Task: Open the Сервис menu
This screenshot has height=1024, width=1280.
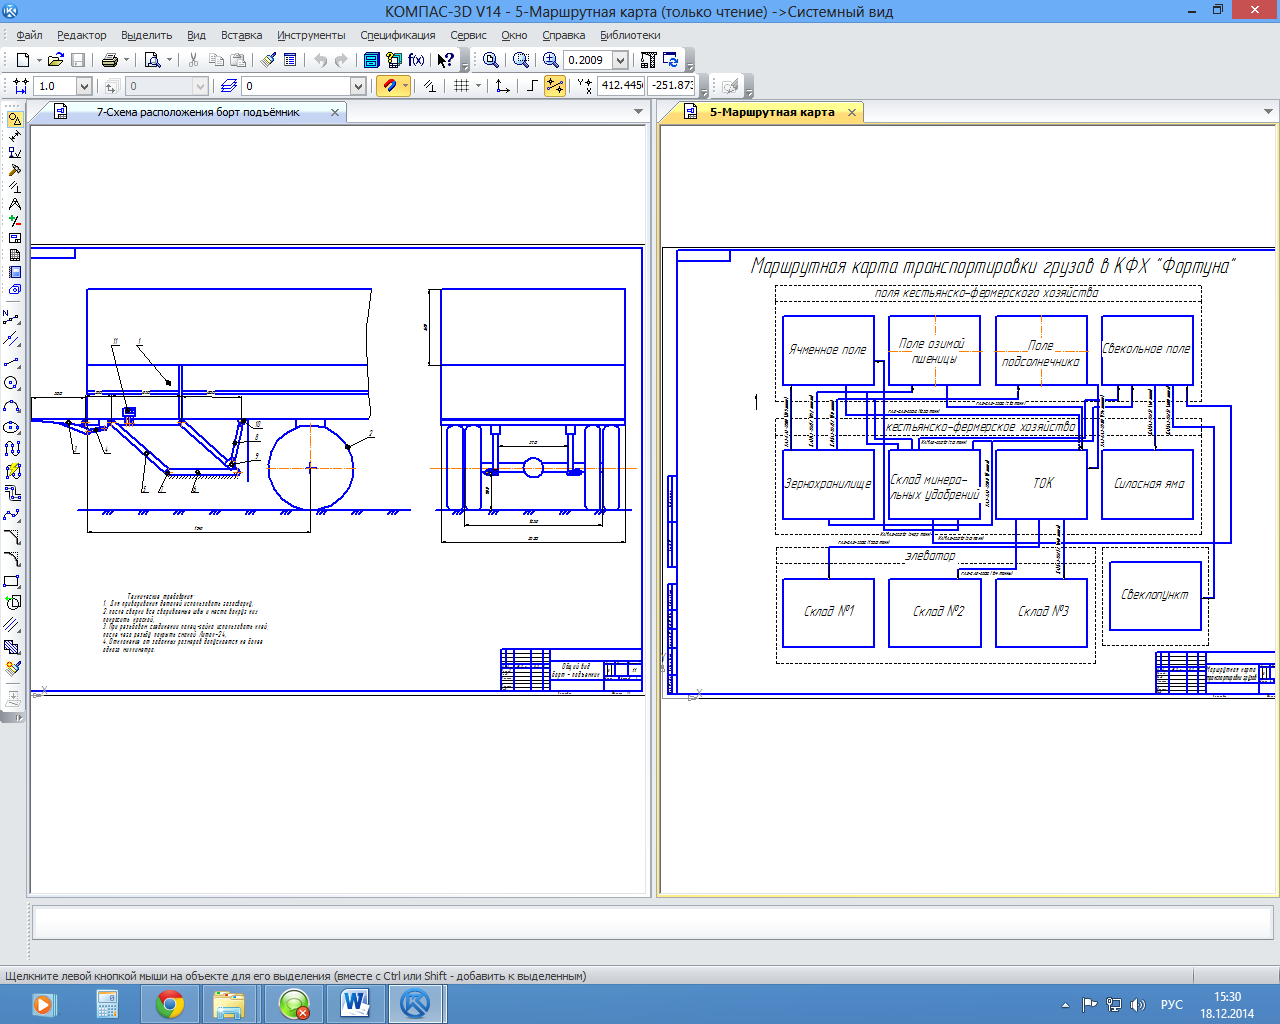Action: pos(468,35)
